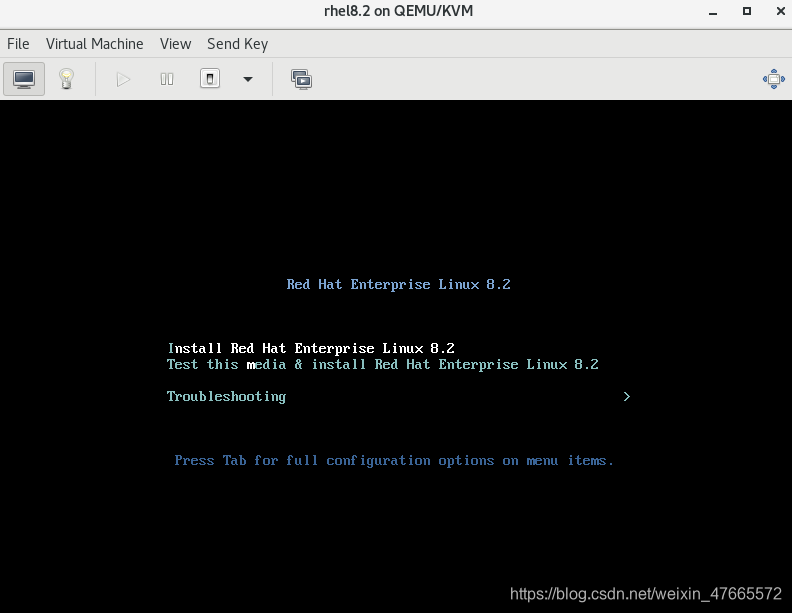
Task: Shut down the virtual machine
Action: pyautogui.click(x=210, y=79)
